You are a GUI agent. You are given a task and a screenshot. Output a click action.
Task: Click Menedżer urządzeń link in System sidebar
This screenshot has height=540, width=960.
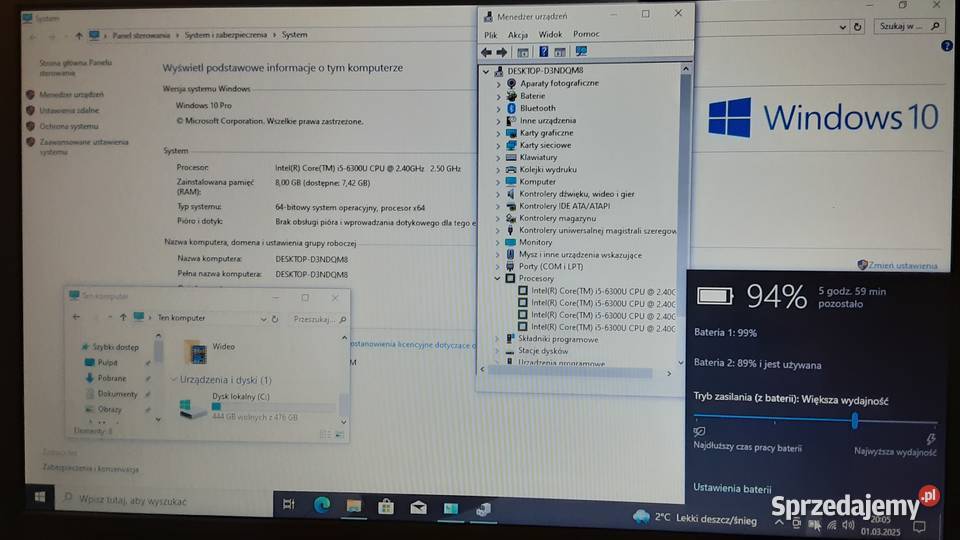pyautogui.click(x=72, y=95)
